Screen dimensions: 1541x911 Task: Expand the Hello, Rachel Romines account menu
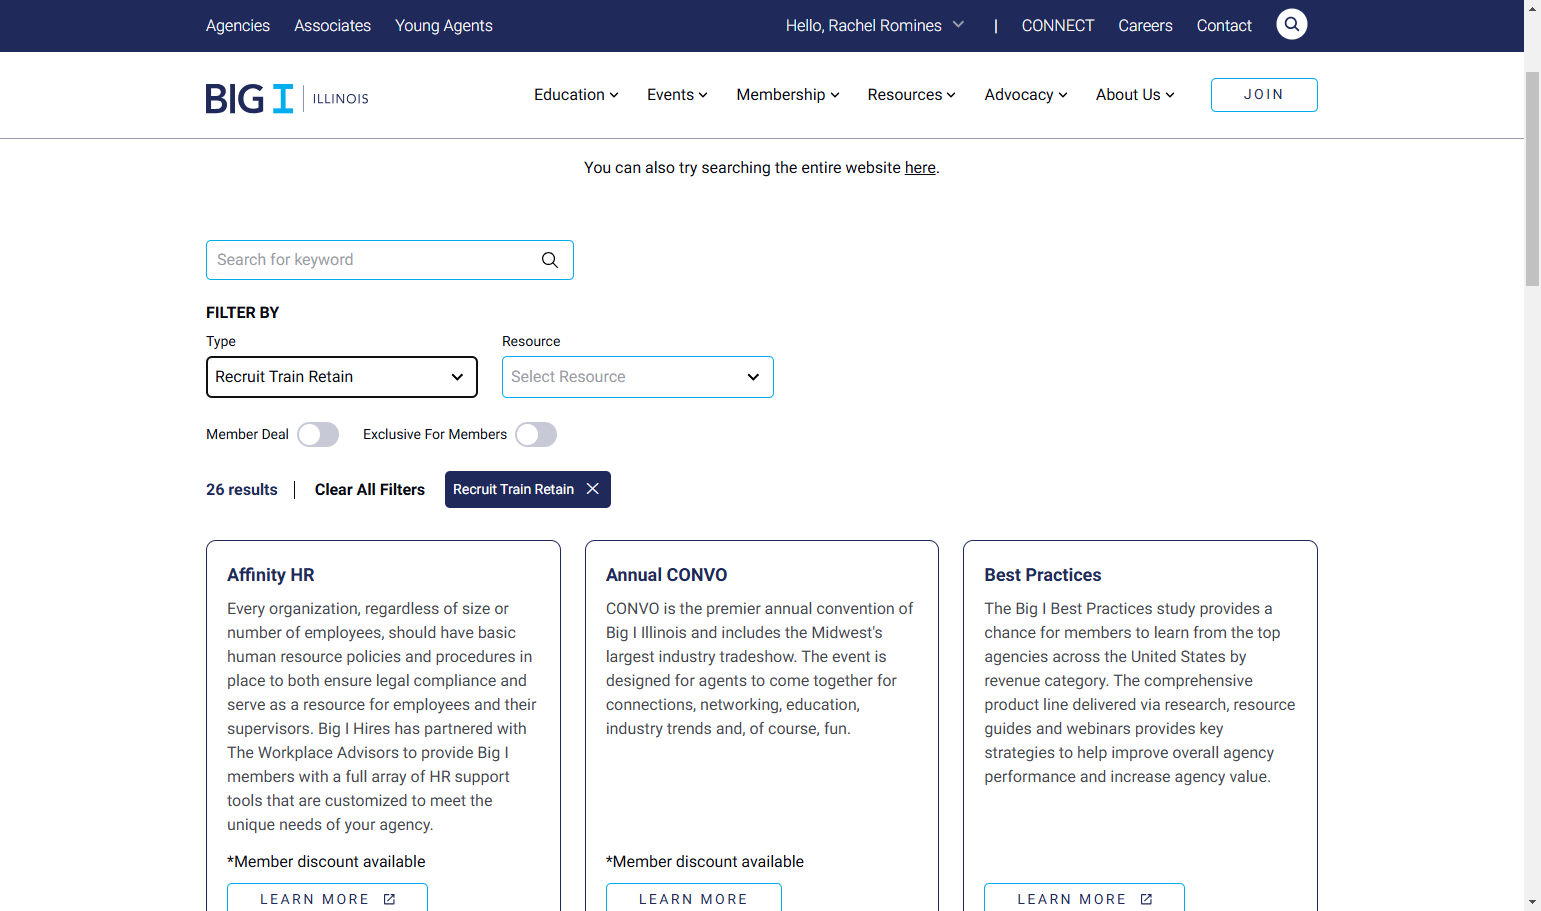[x=875, y=25]
